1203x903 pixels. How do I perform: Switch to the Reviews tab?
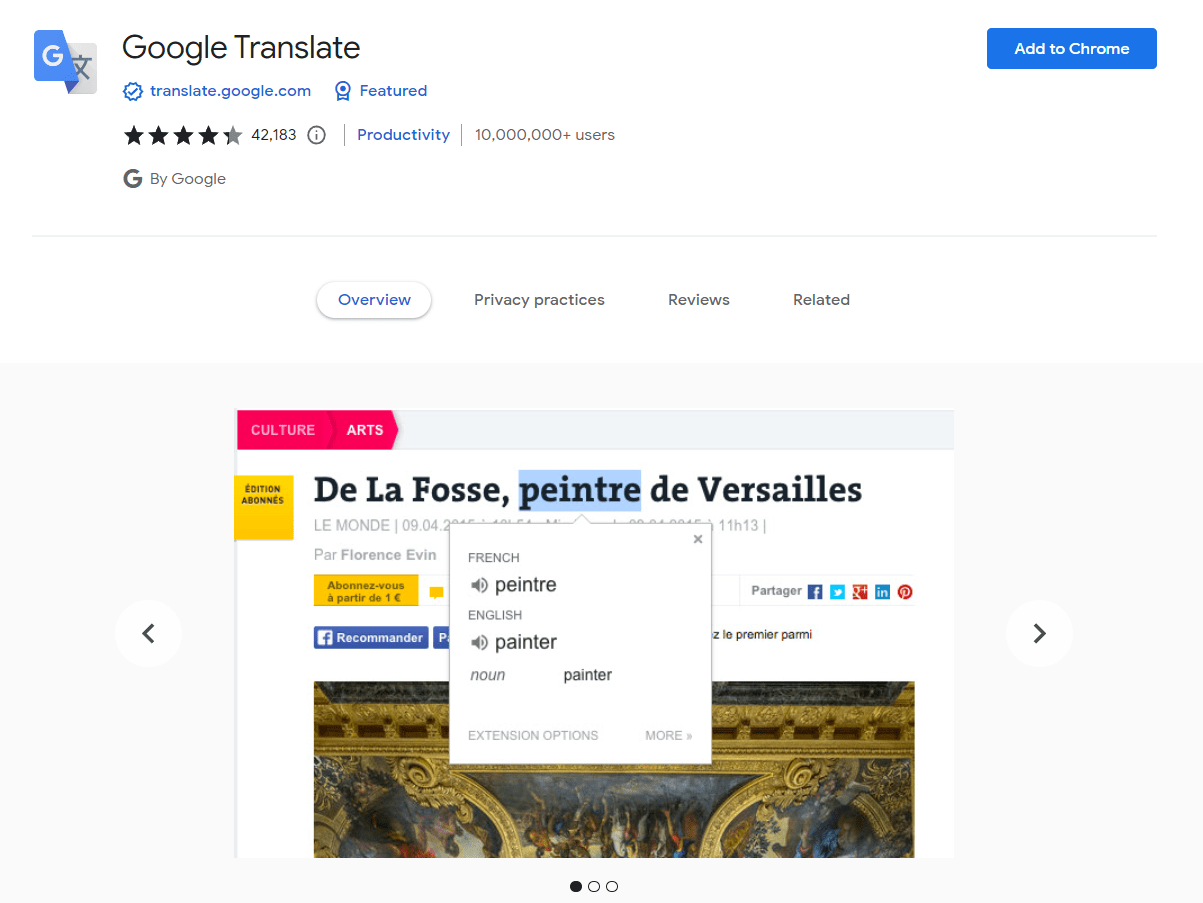tap(698, 299)
